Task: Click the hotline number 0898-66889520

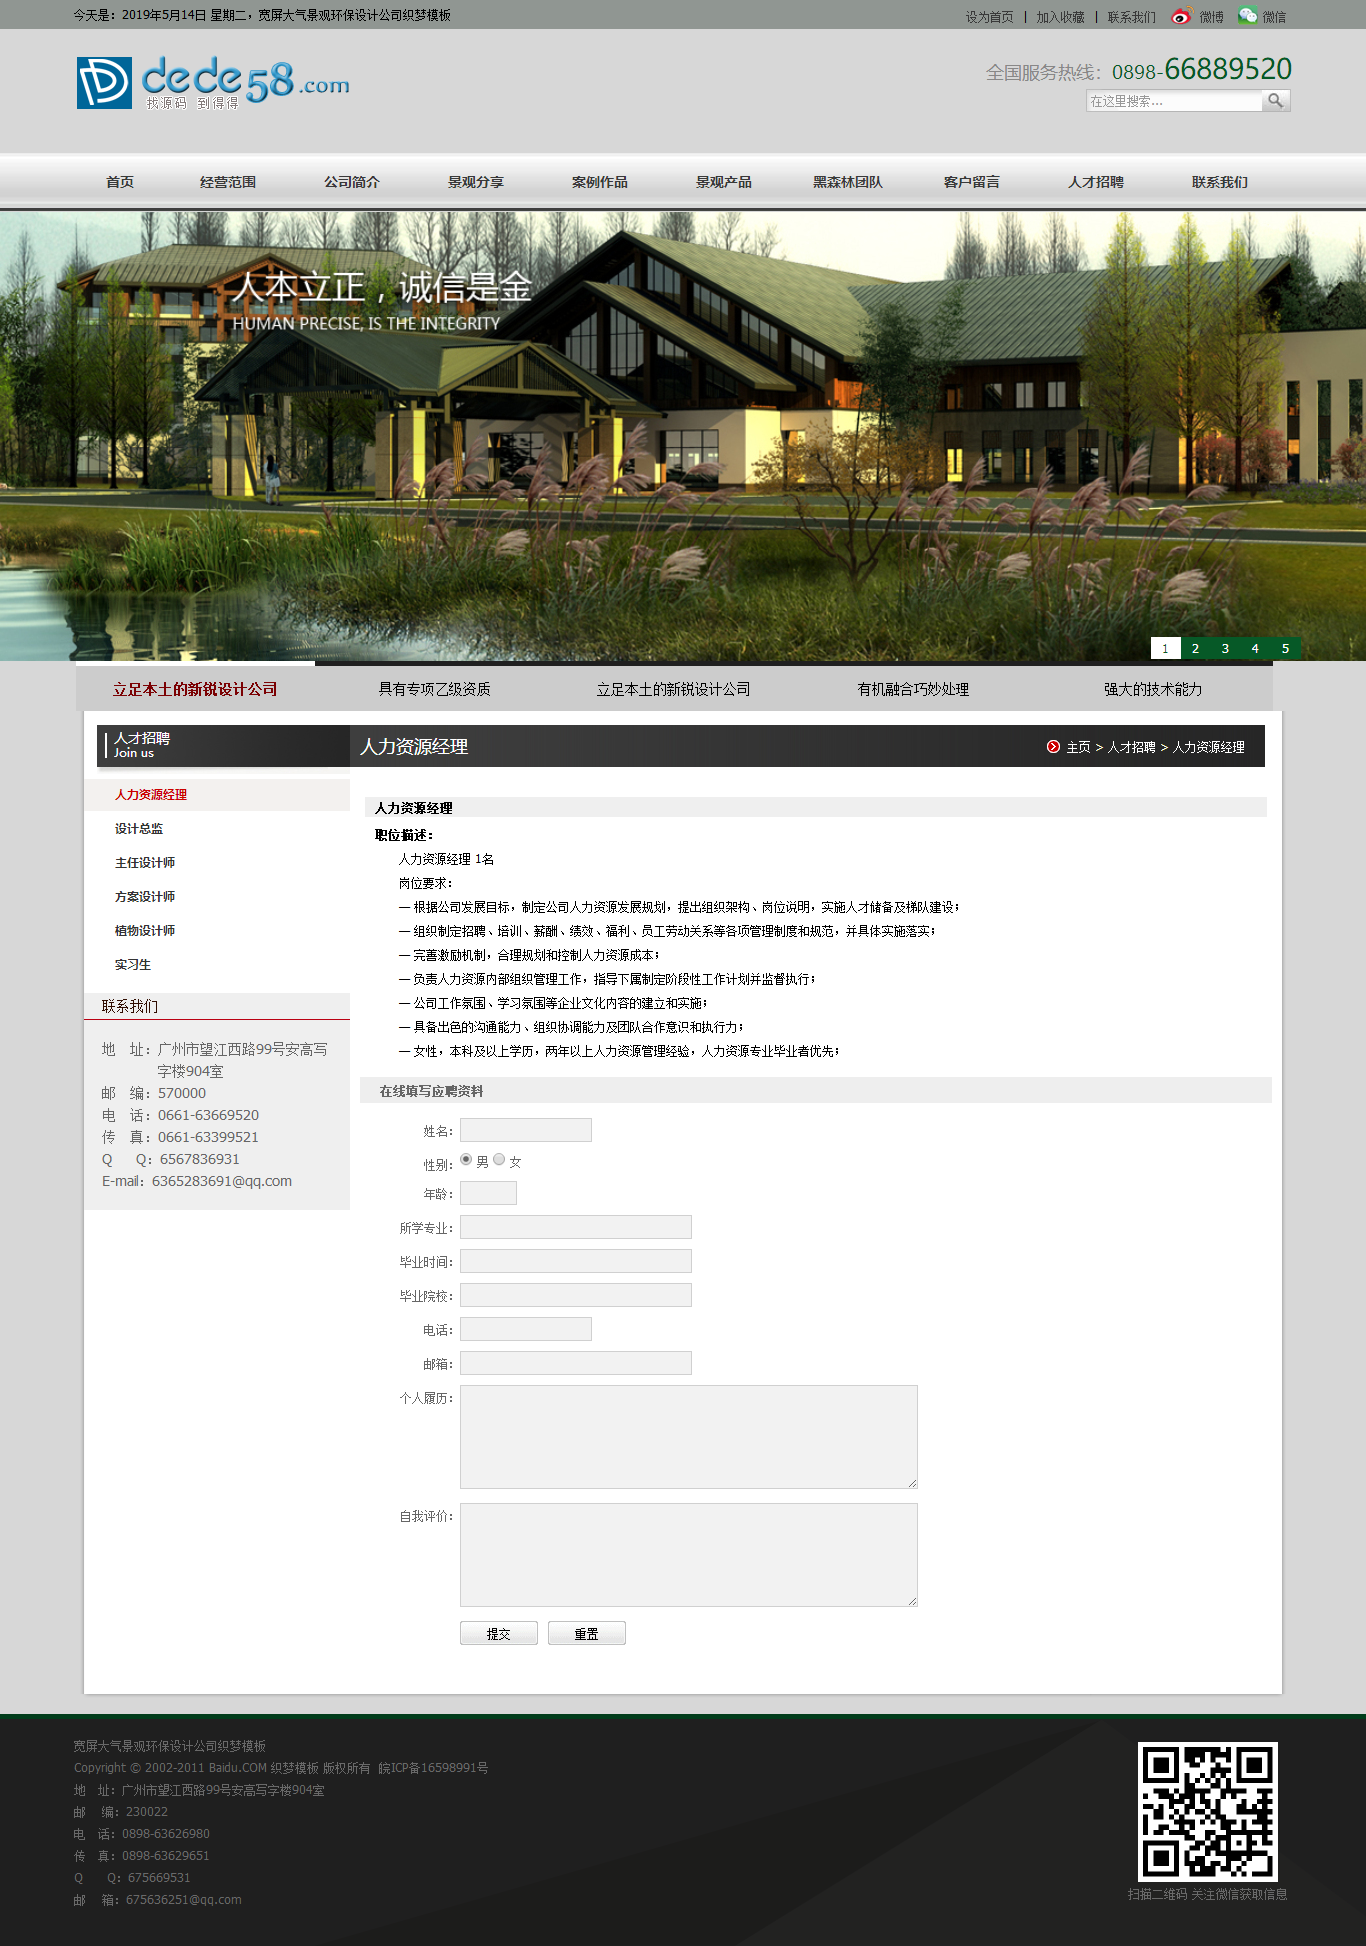Action: pos(1201,69)
